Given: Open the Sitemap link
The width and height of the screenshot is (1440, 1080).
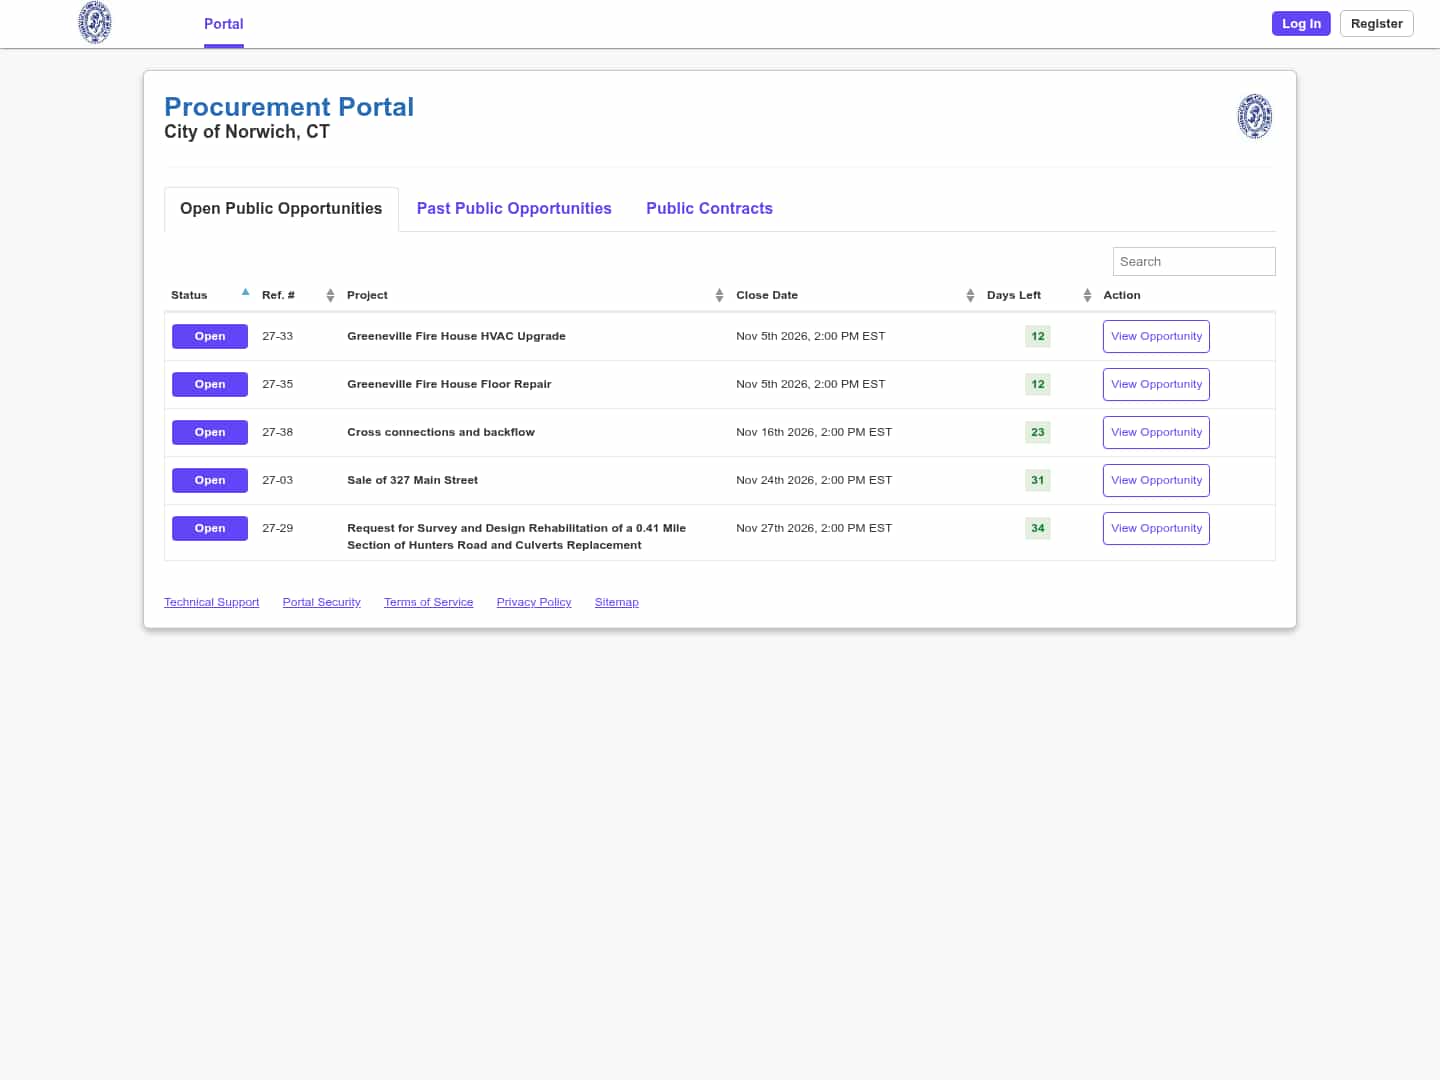Looking at the screenshot, I should click(x=617, y=602).
